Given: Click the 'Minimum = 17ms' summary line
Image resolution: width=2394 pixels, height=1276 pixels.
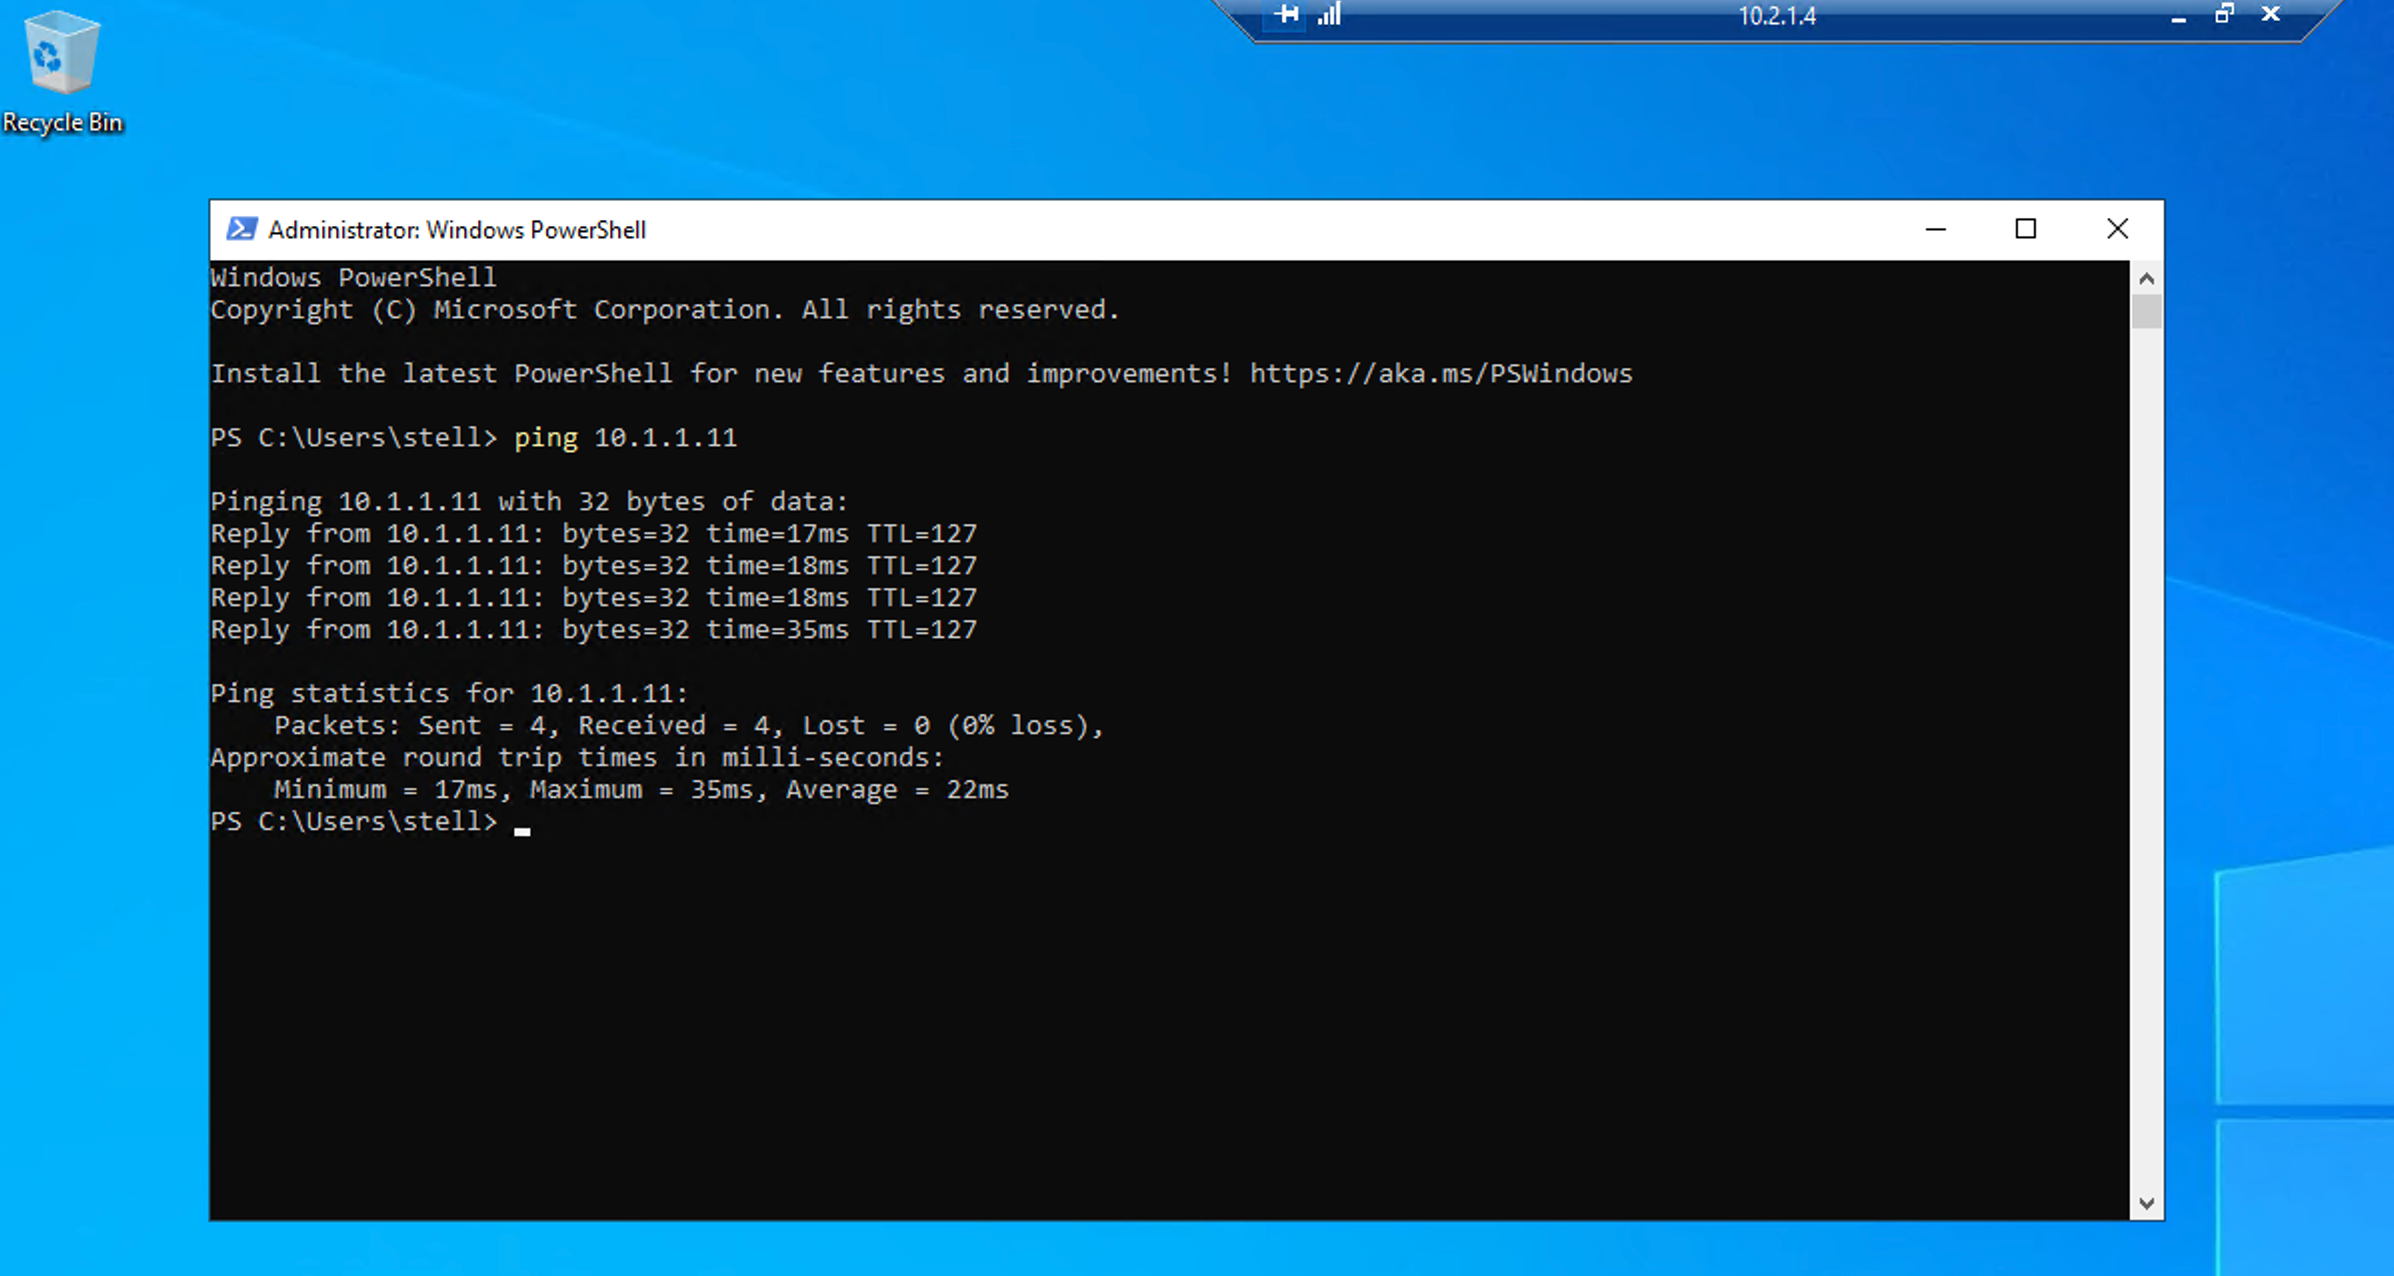Looking at the screenshot, I should click(642, 790).
